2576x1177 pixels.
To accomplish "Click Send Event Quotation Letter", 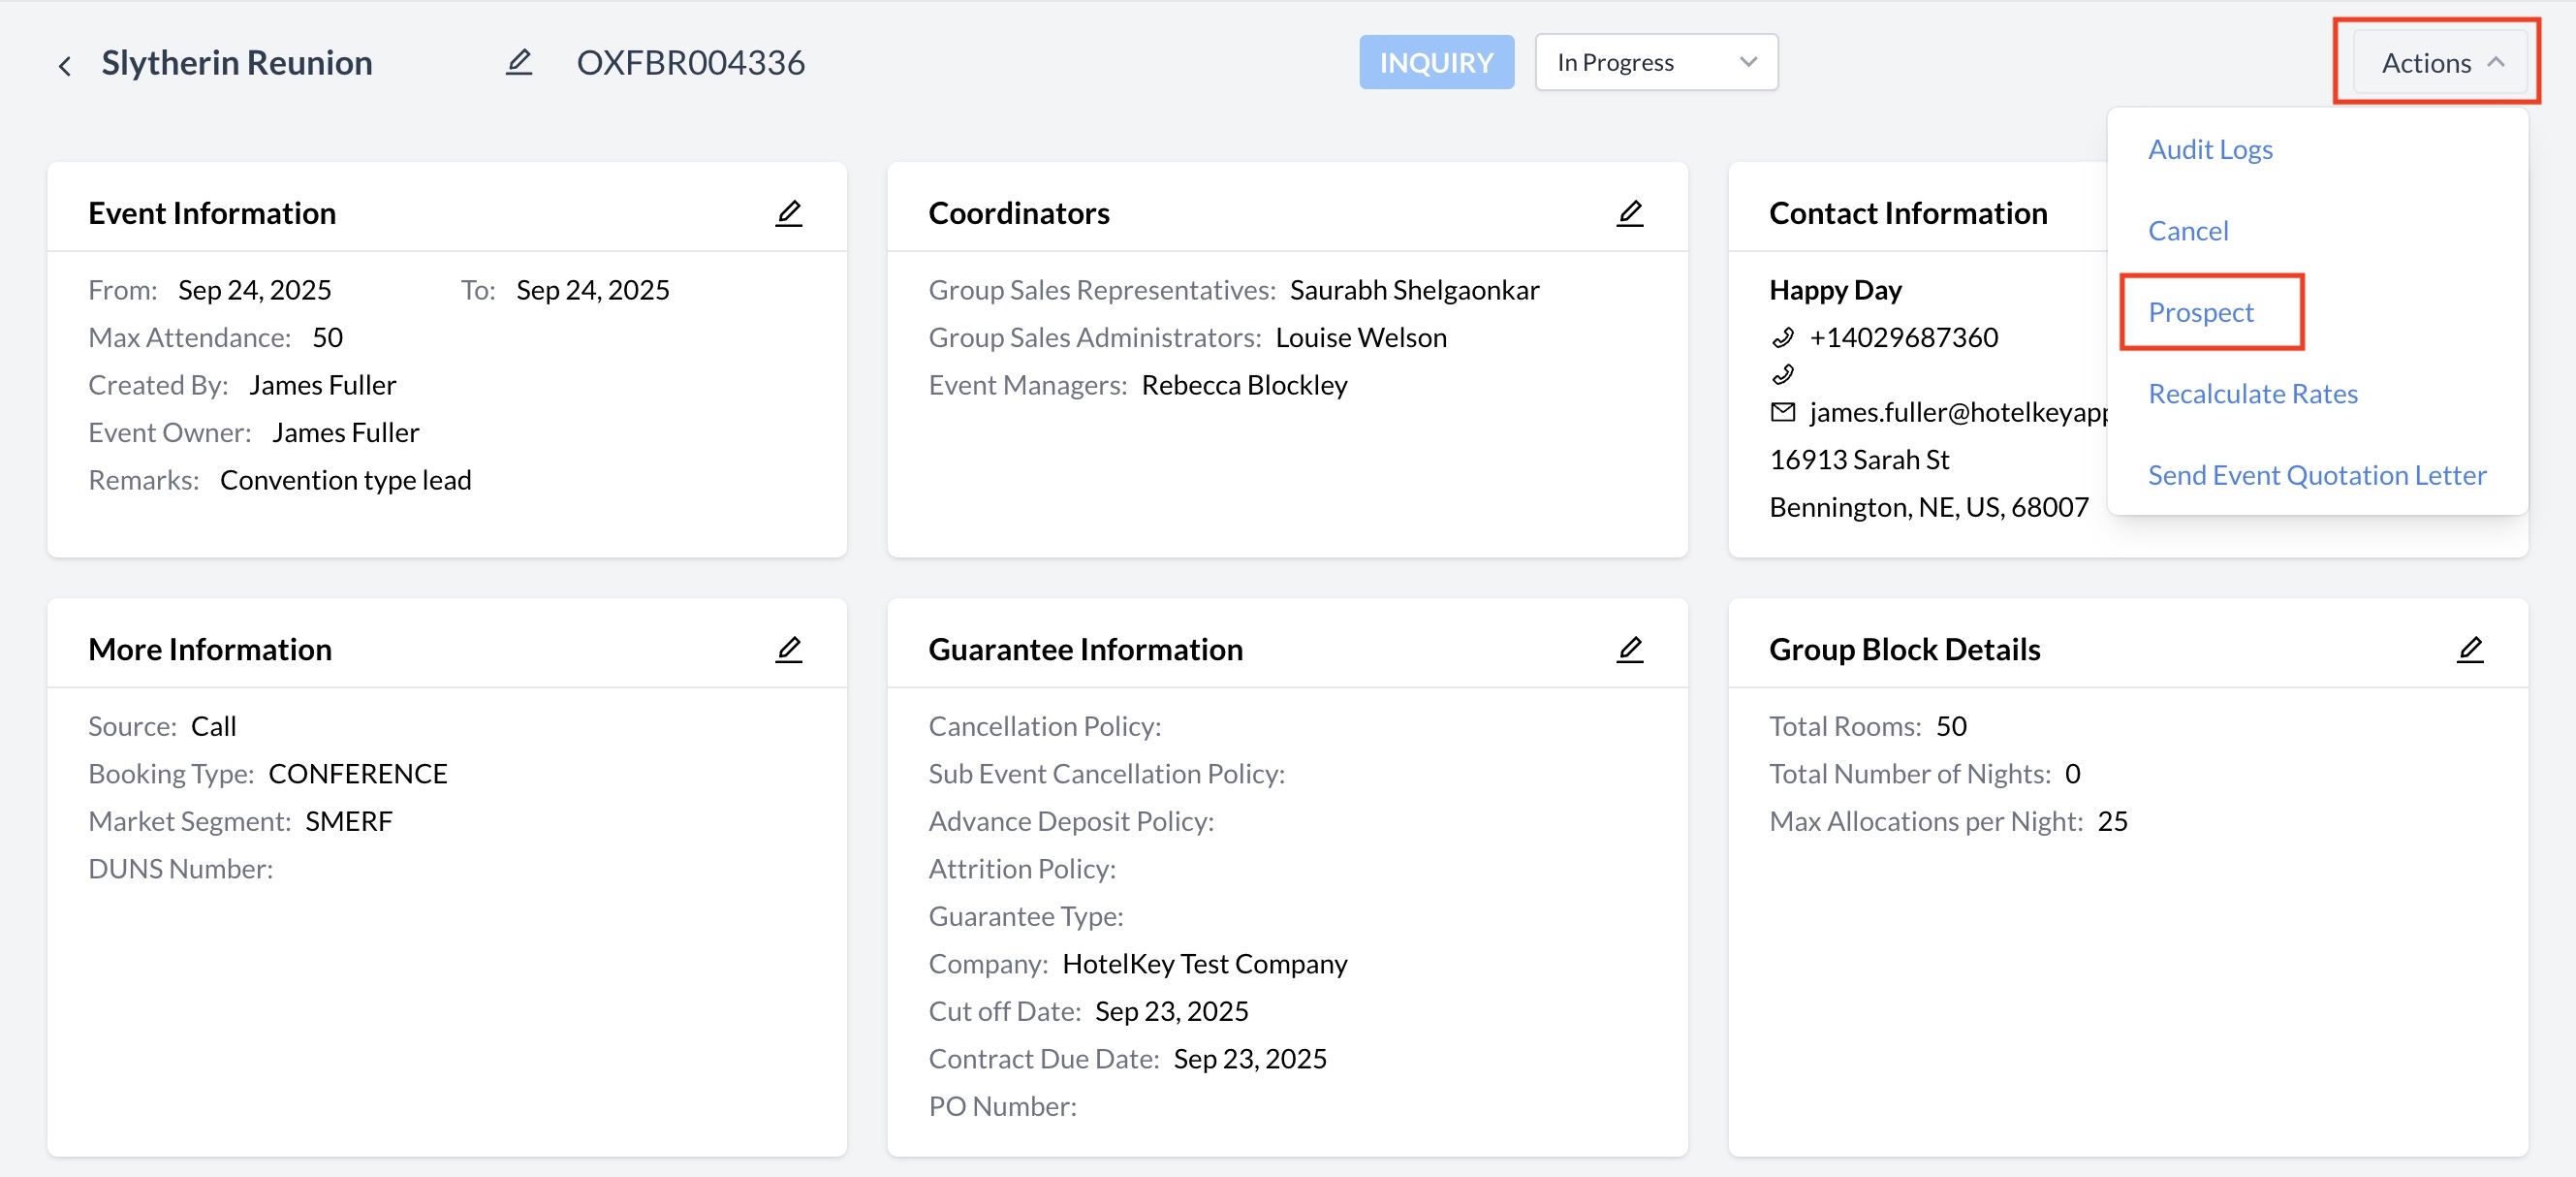I will coord(2316,475).
